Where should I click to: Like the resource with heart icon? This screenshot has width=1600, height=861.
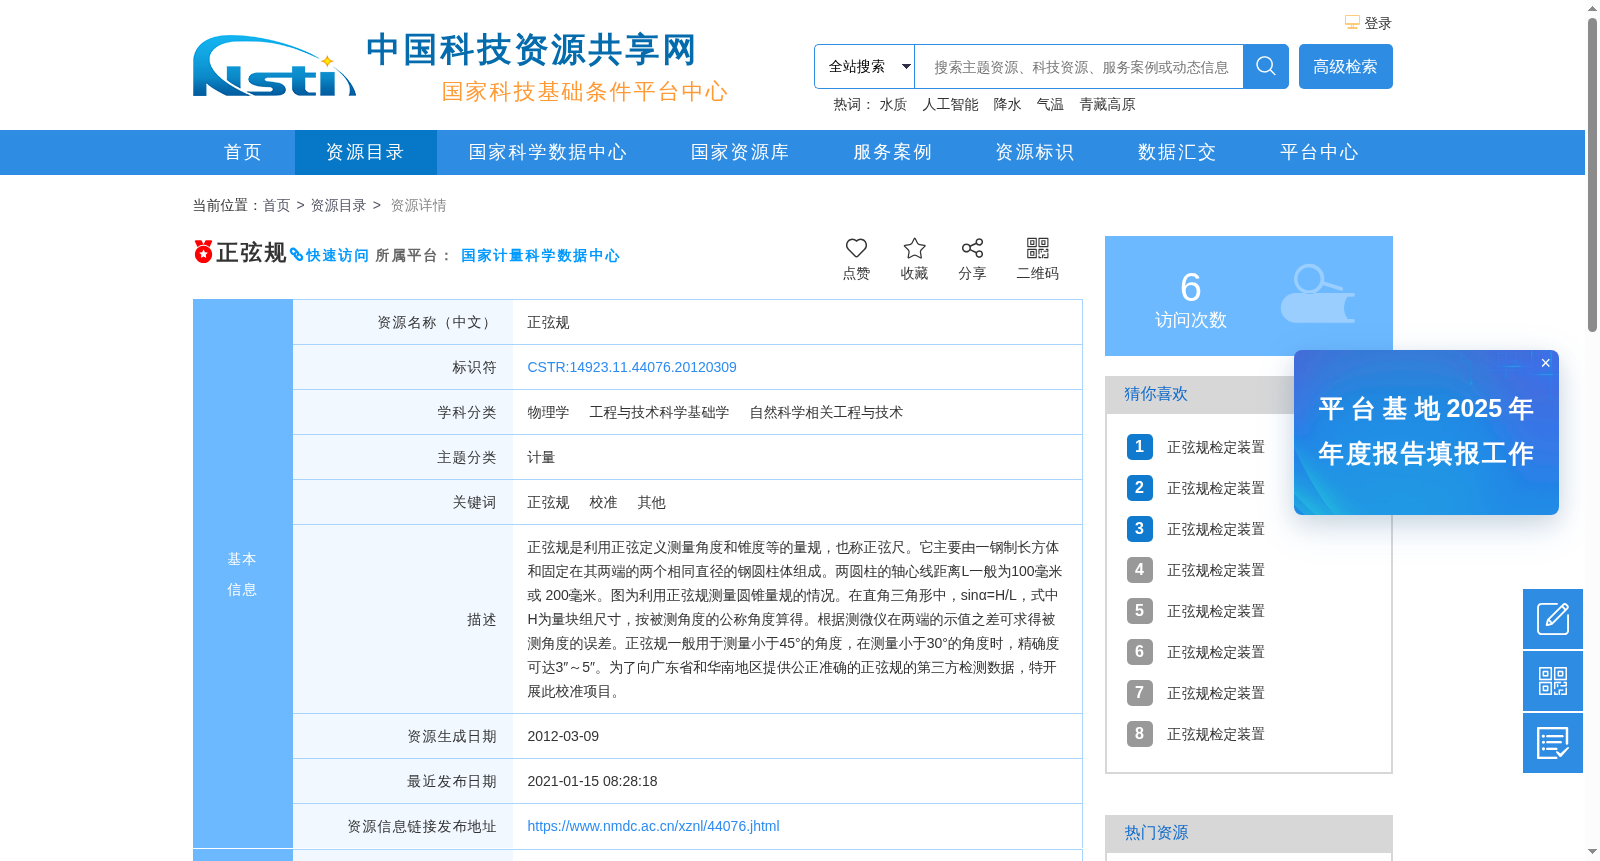click(x=856, y=248)
